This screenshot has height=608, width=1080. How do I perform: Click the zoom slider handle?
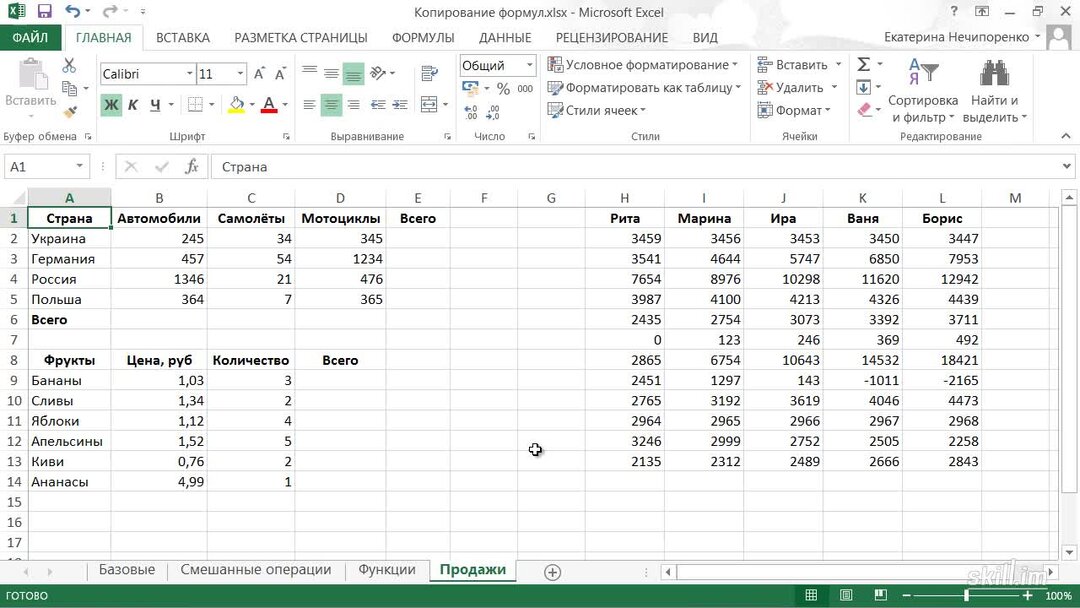[967, 595]
